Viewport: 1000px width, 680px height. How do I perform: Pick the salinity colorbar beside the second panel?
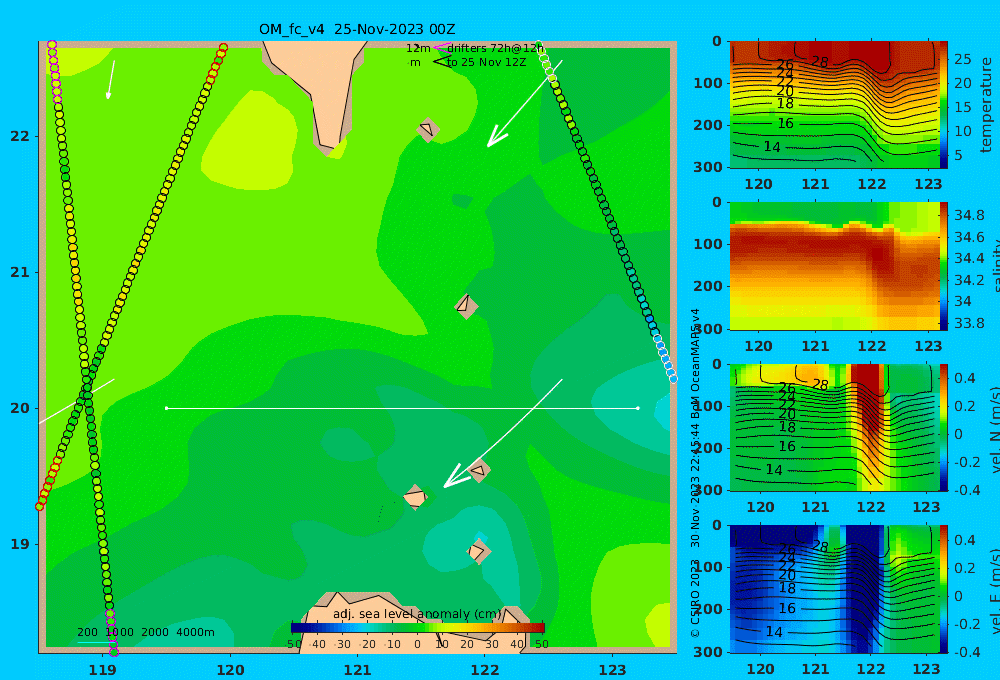point(944,266)
